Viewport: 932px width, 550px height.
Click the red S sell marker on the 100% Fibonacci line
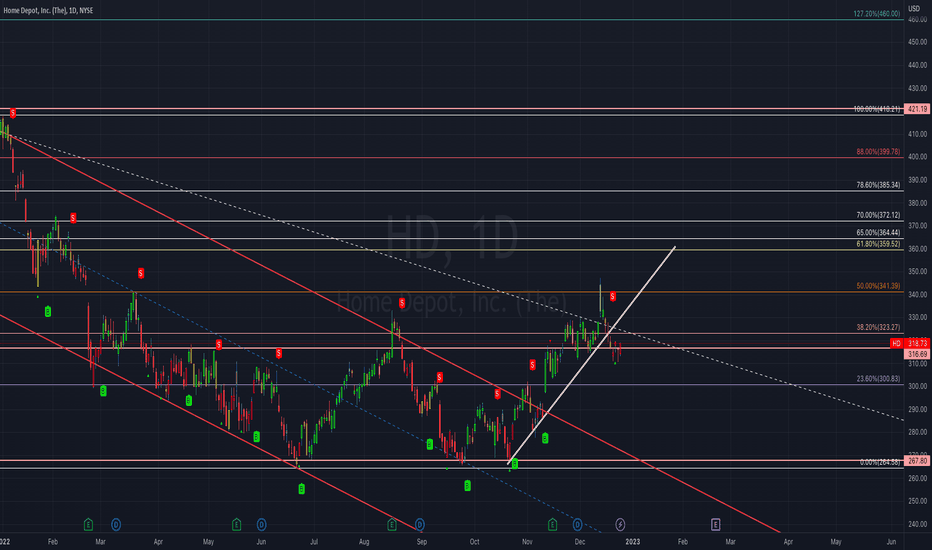(13, 113)
